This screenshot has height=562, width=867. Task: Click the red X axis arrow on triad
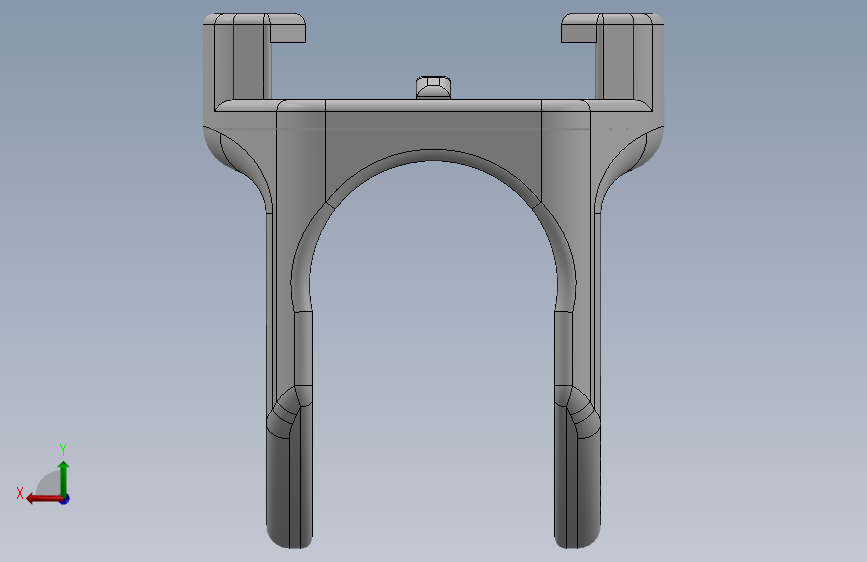tap(44, 499)
